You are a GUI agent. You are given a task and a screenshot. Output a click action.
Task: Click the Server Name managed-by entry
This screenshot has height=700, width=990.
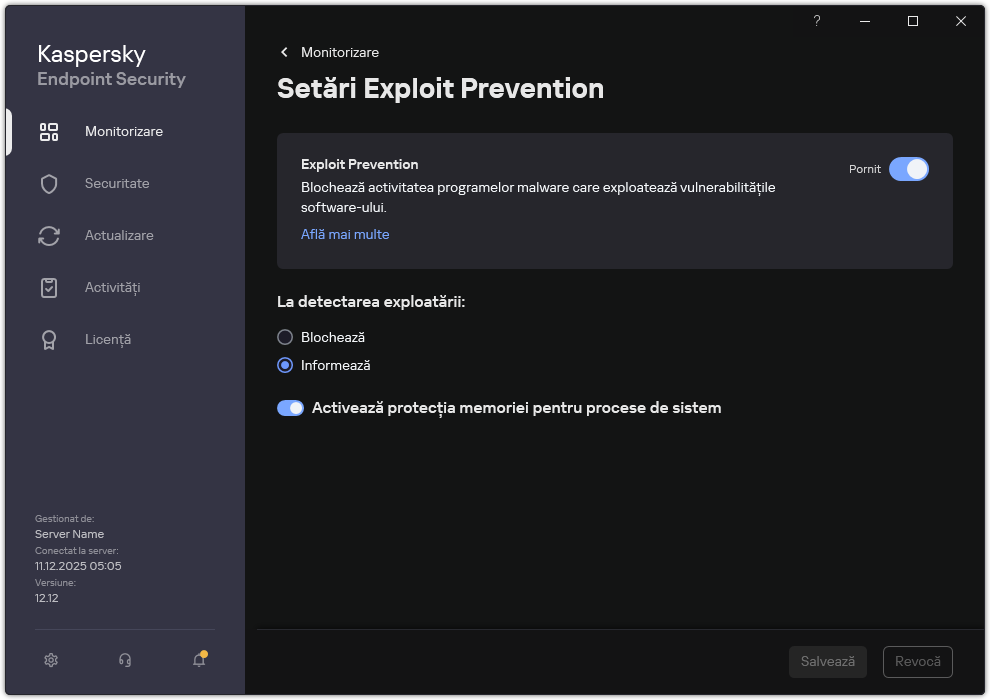pyautogui.click(x=69, y=533)
